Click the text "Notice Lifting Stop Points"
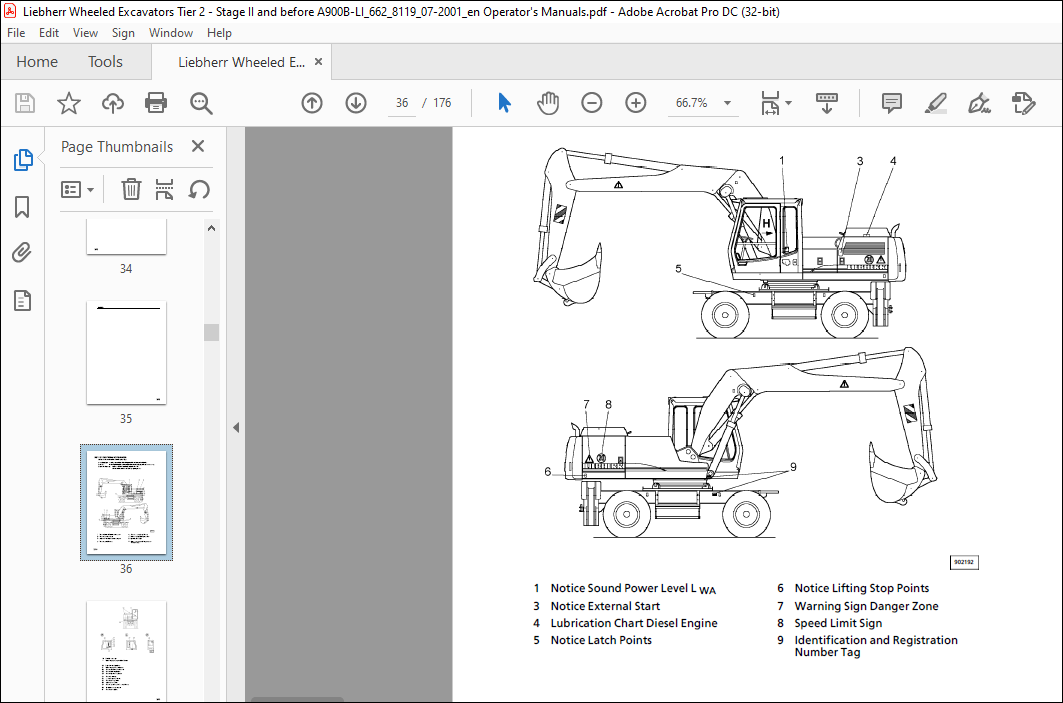Image resolution: width=1063 pixels, height=703 pixels. [x=862, y=588]
